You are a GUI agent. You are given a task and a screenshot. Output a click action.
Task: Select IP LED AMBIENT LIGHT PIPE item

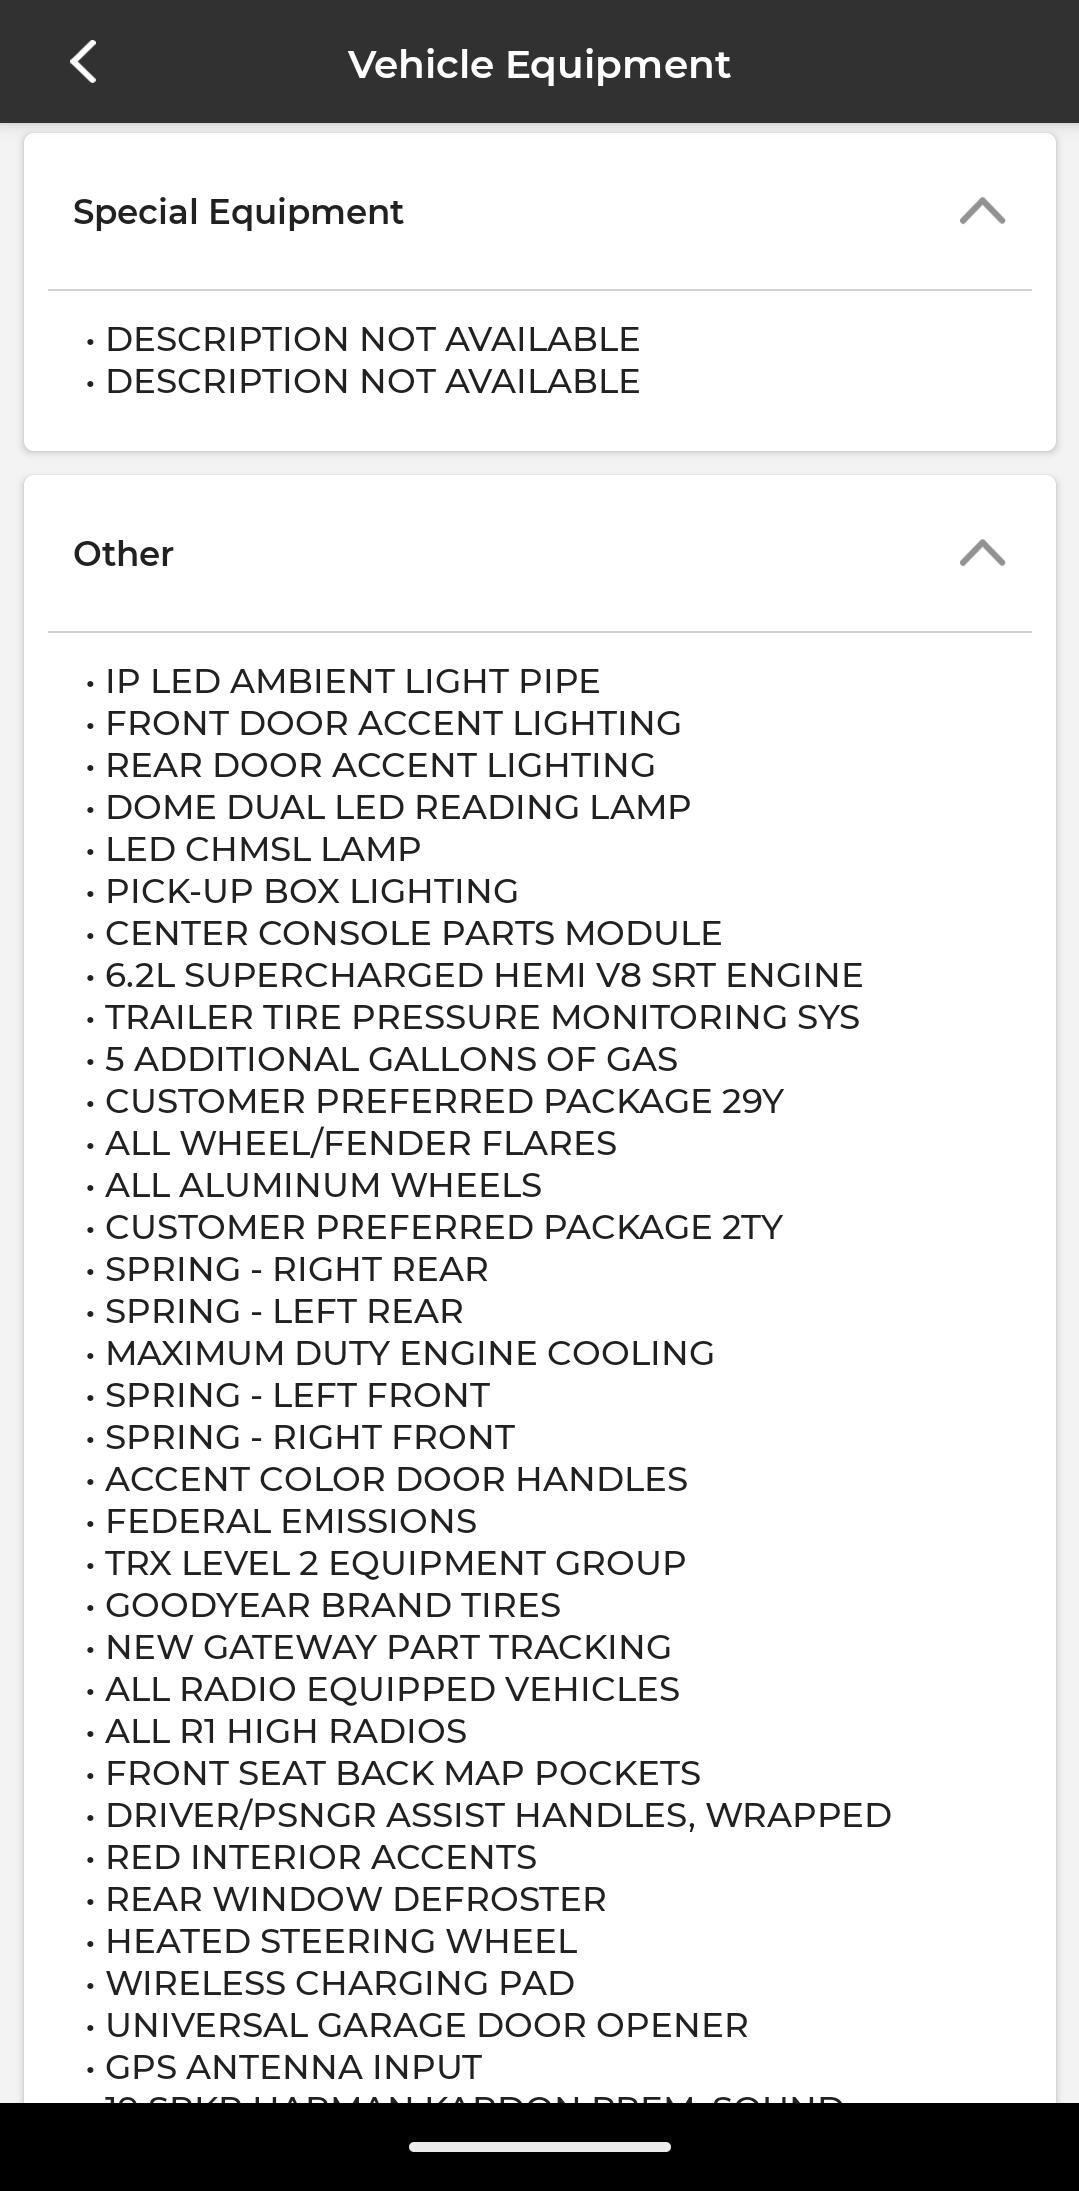coord(352,682)
